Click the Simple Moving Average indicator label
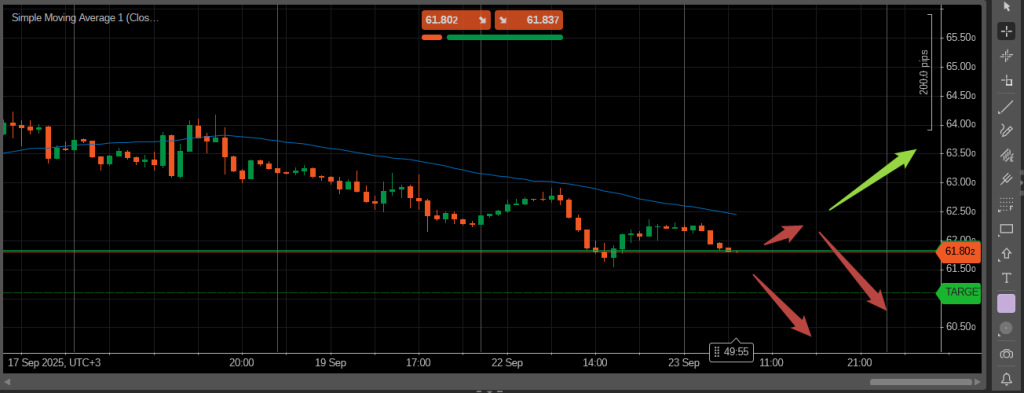1024x393 pixels. pyautogui.click(x=85, y=18)
